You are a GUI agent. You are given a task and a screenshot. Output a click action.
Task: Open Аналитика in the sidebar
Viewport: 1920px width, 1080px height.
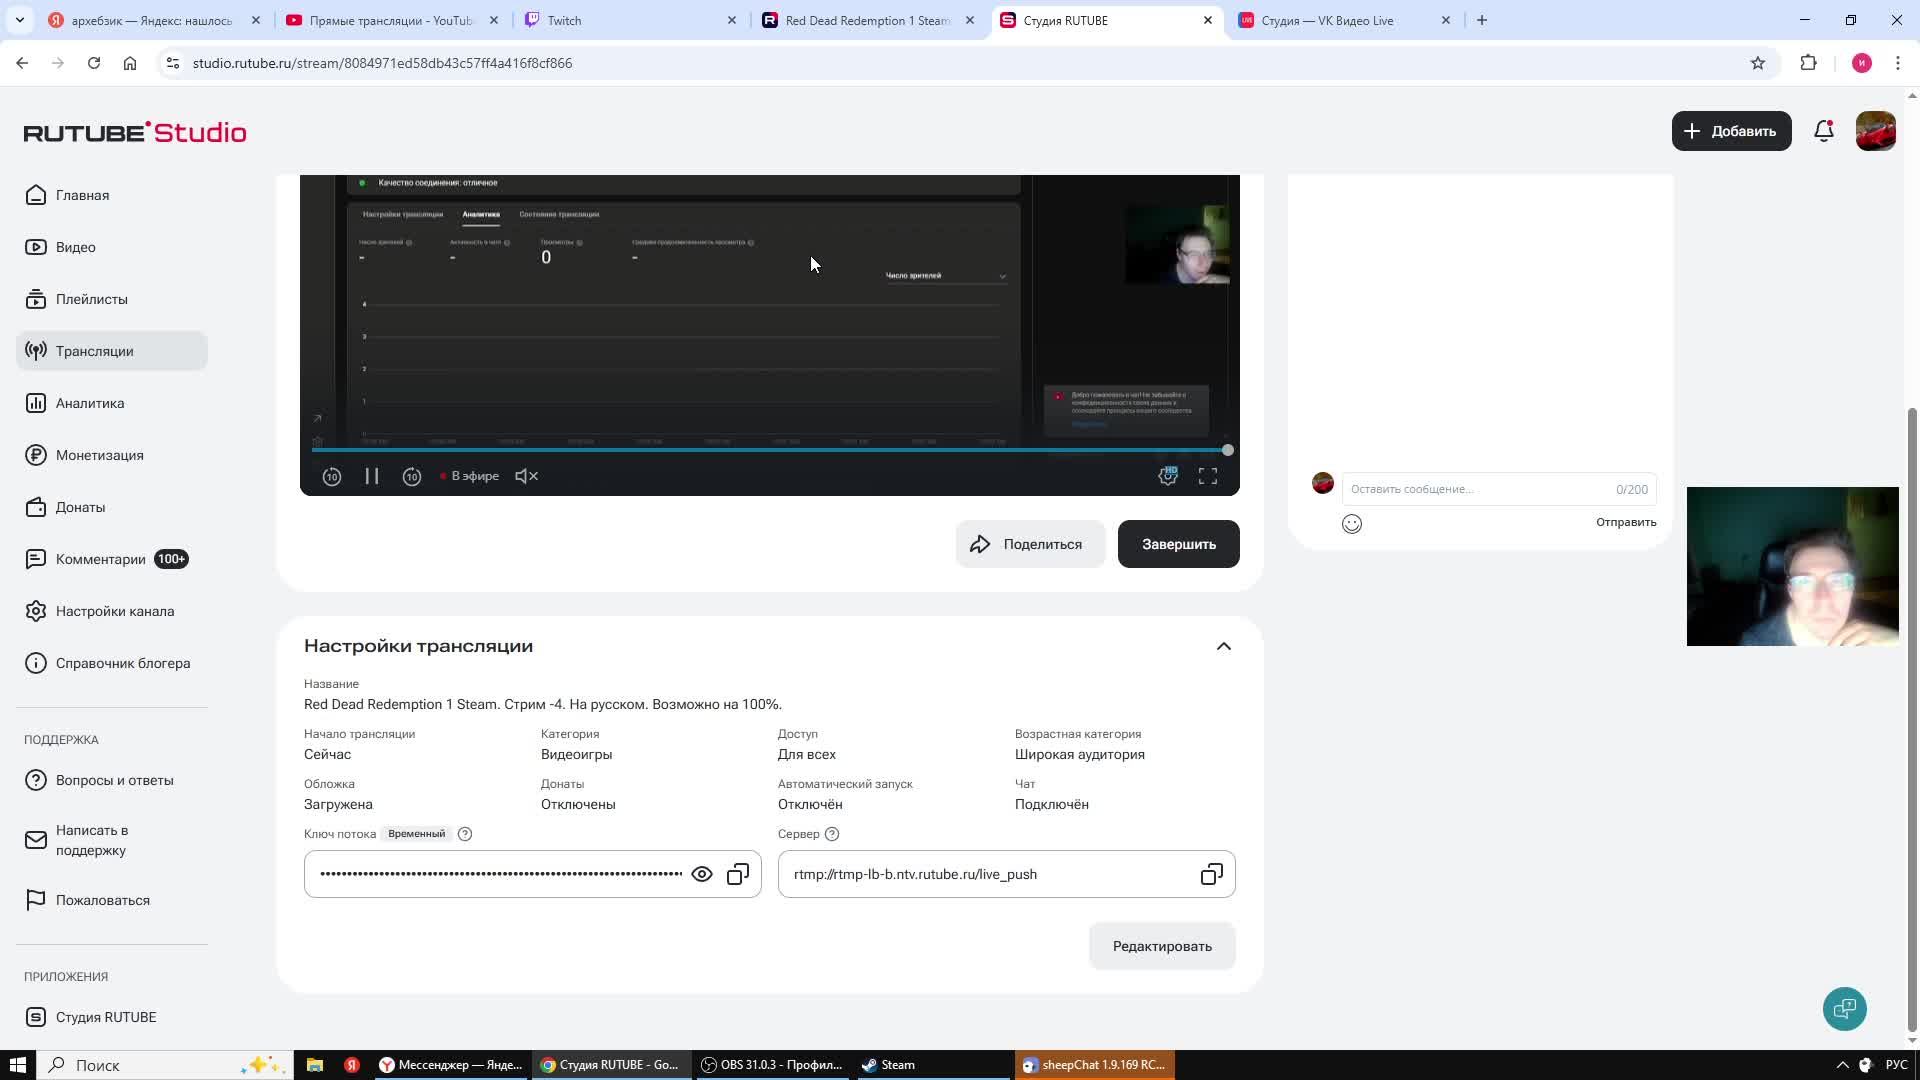click(90, 403)
